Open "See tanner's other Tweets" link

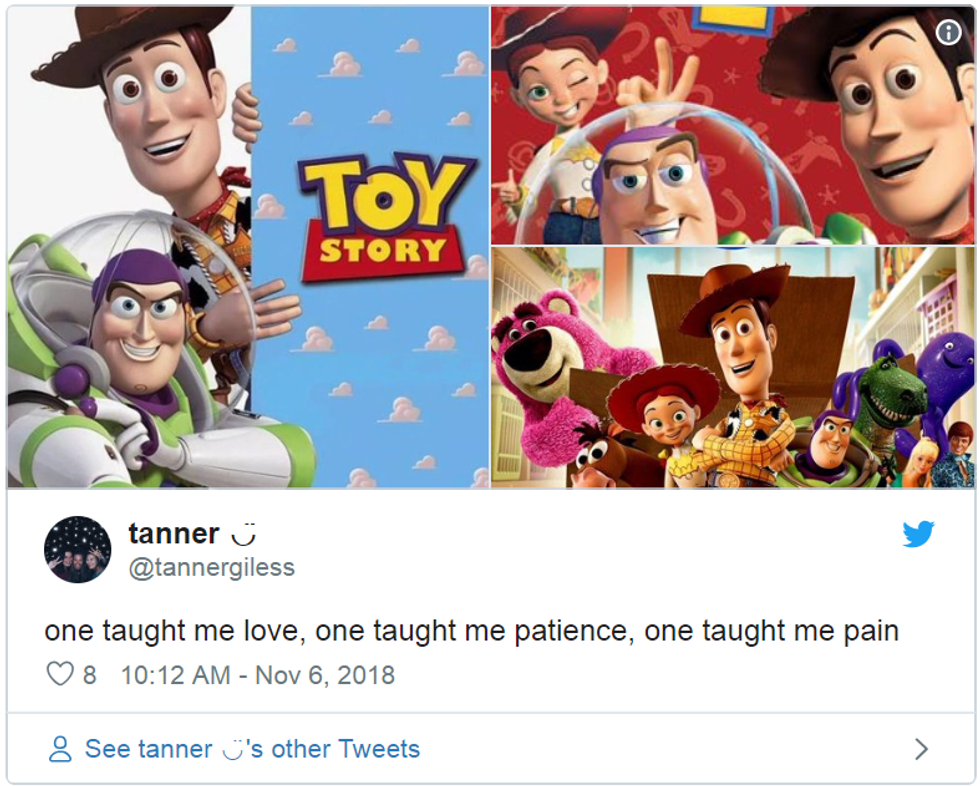pos(252,749)
